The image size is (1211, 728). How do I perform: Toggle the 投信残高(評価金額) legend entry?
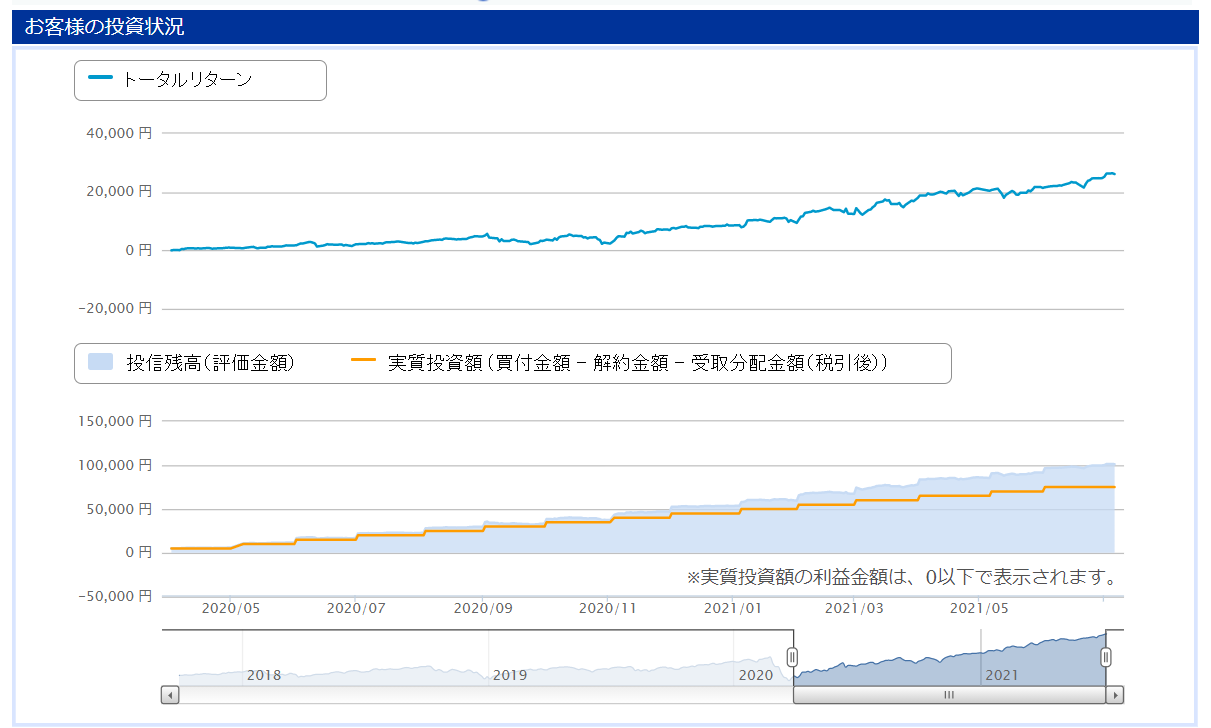[x=191, y=363]
